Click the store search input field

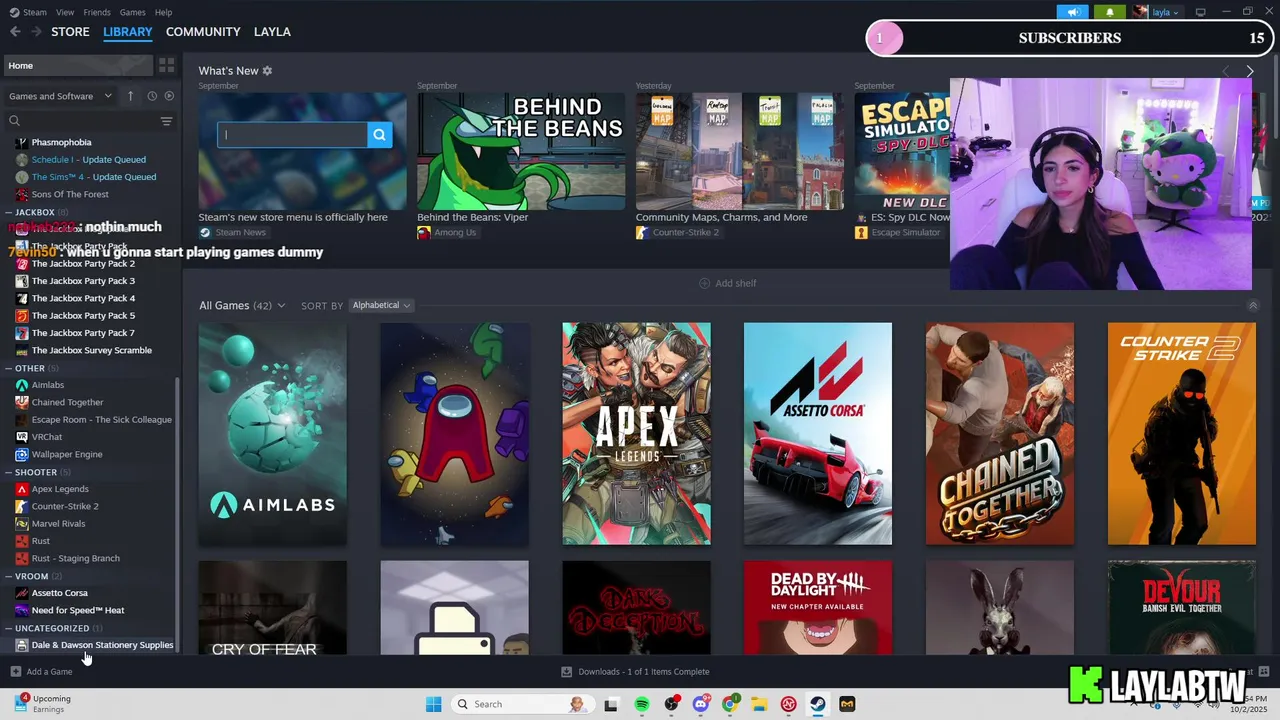click(x=292, y=135)
